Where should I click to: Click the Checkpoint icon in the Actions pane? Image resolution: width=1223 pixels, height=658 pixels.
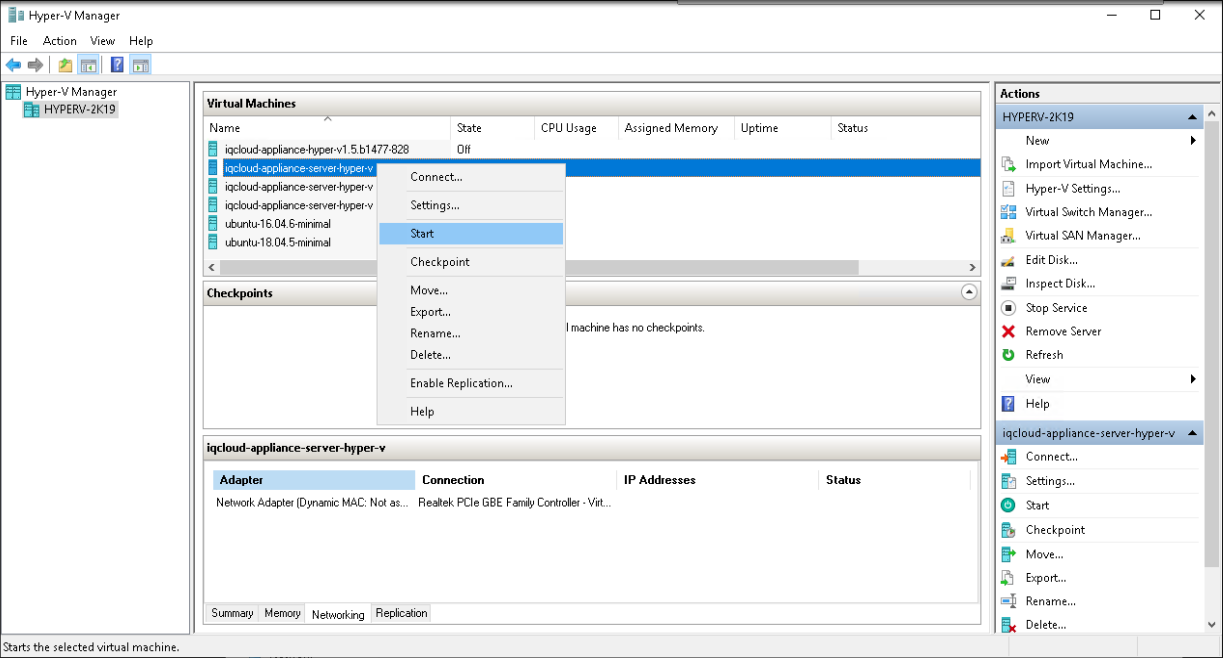(x=1008, y=530)
